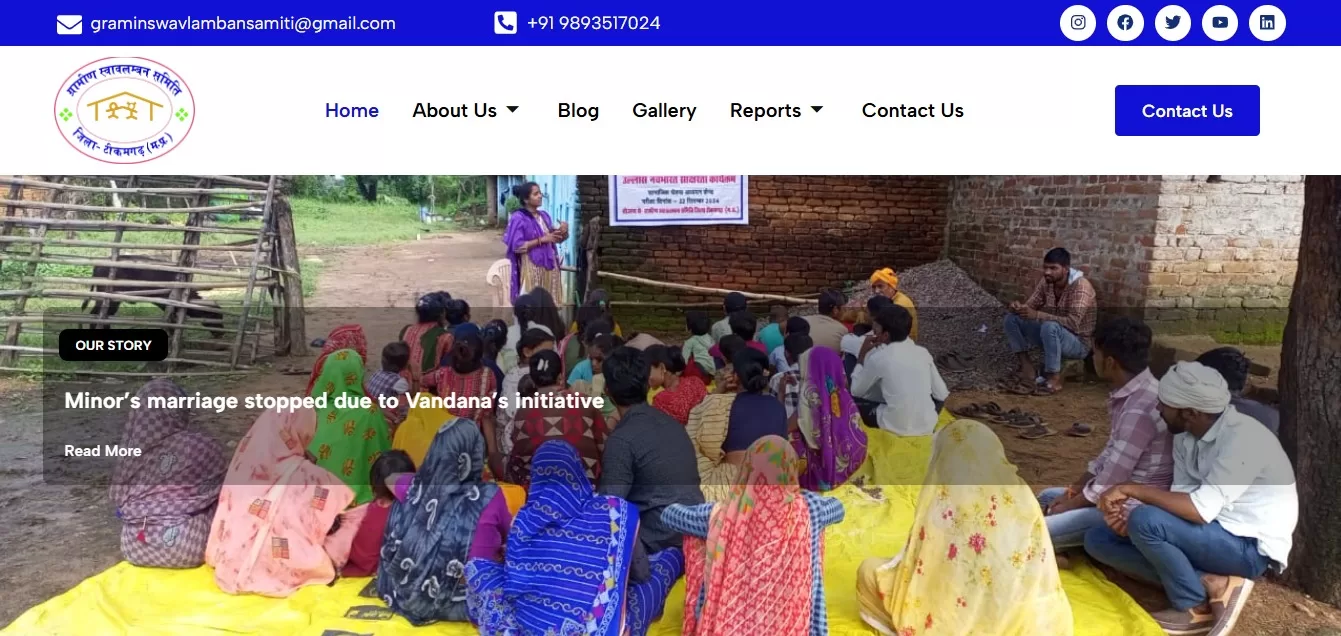This screenshot has width=1341, height=636.
Task: Open the LinkedIn social icon
Action: click(x=1267, y=23)
